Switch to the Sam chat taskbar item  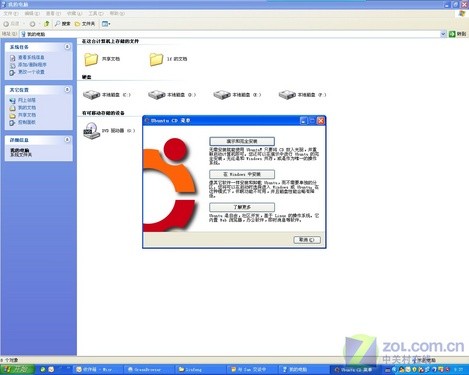pyautogui.click(x=251, y=369)
